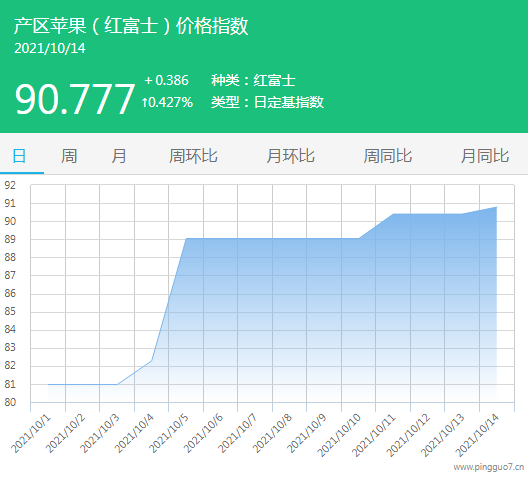Click x-axis date label 2021/10/1
Image resolution: width=528 pixels, height=478 pixels.
pyautogui.click(x=31, y=434)
